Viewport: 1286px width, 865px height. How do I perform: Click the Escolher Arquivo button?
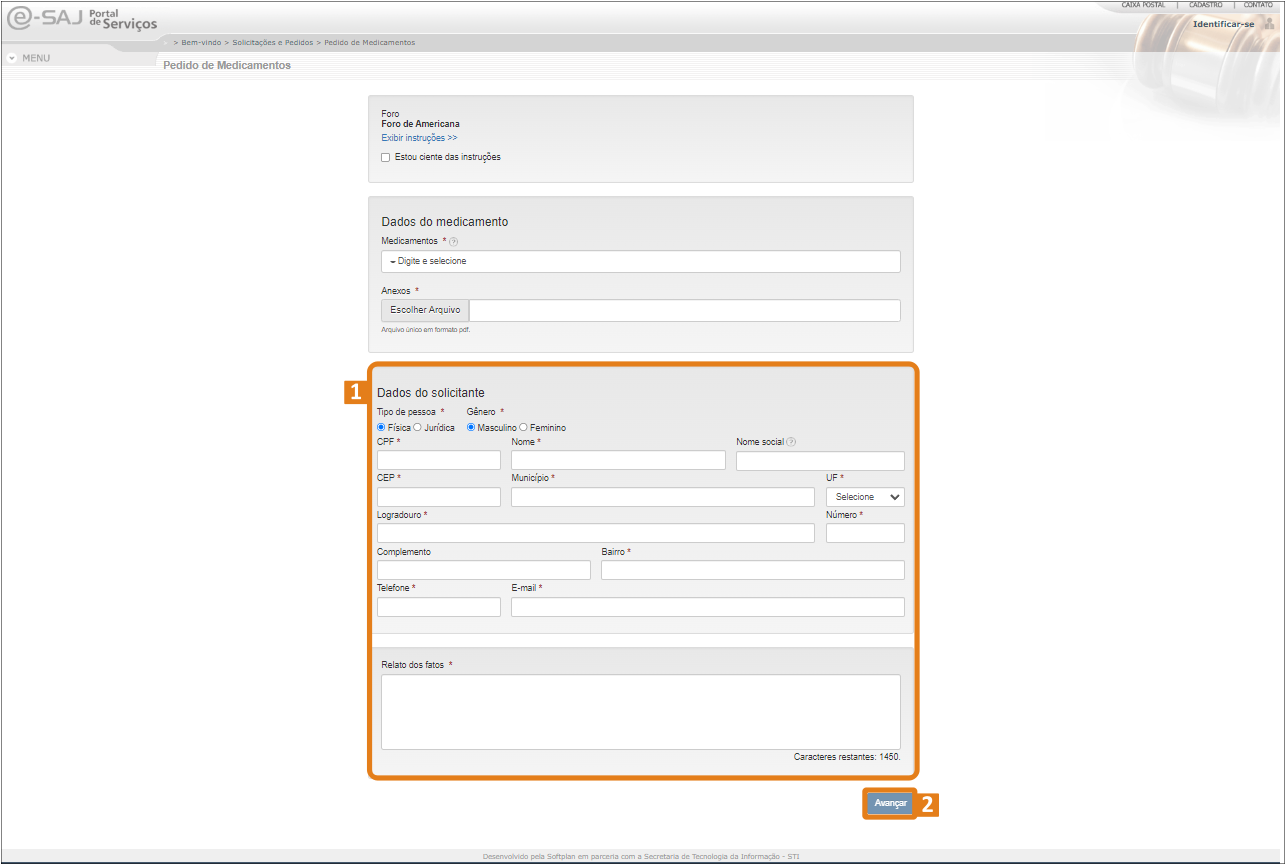coord(425,310)
